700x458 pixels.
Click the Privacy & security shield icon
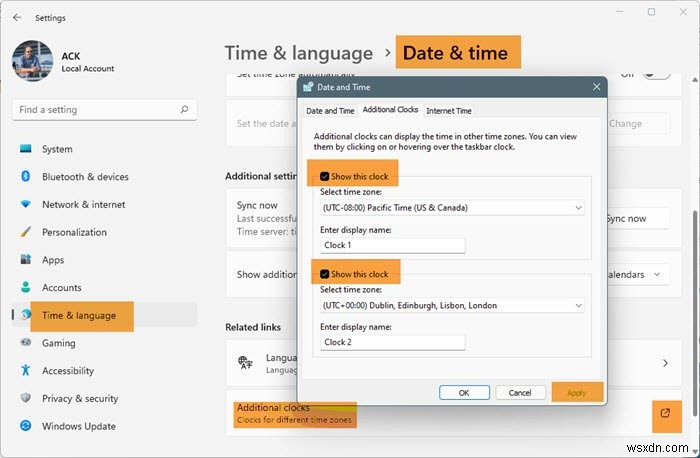point(26,398)
